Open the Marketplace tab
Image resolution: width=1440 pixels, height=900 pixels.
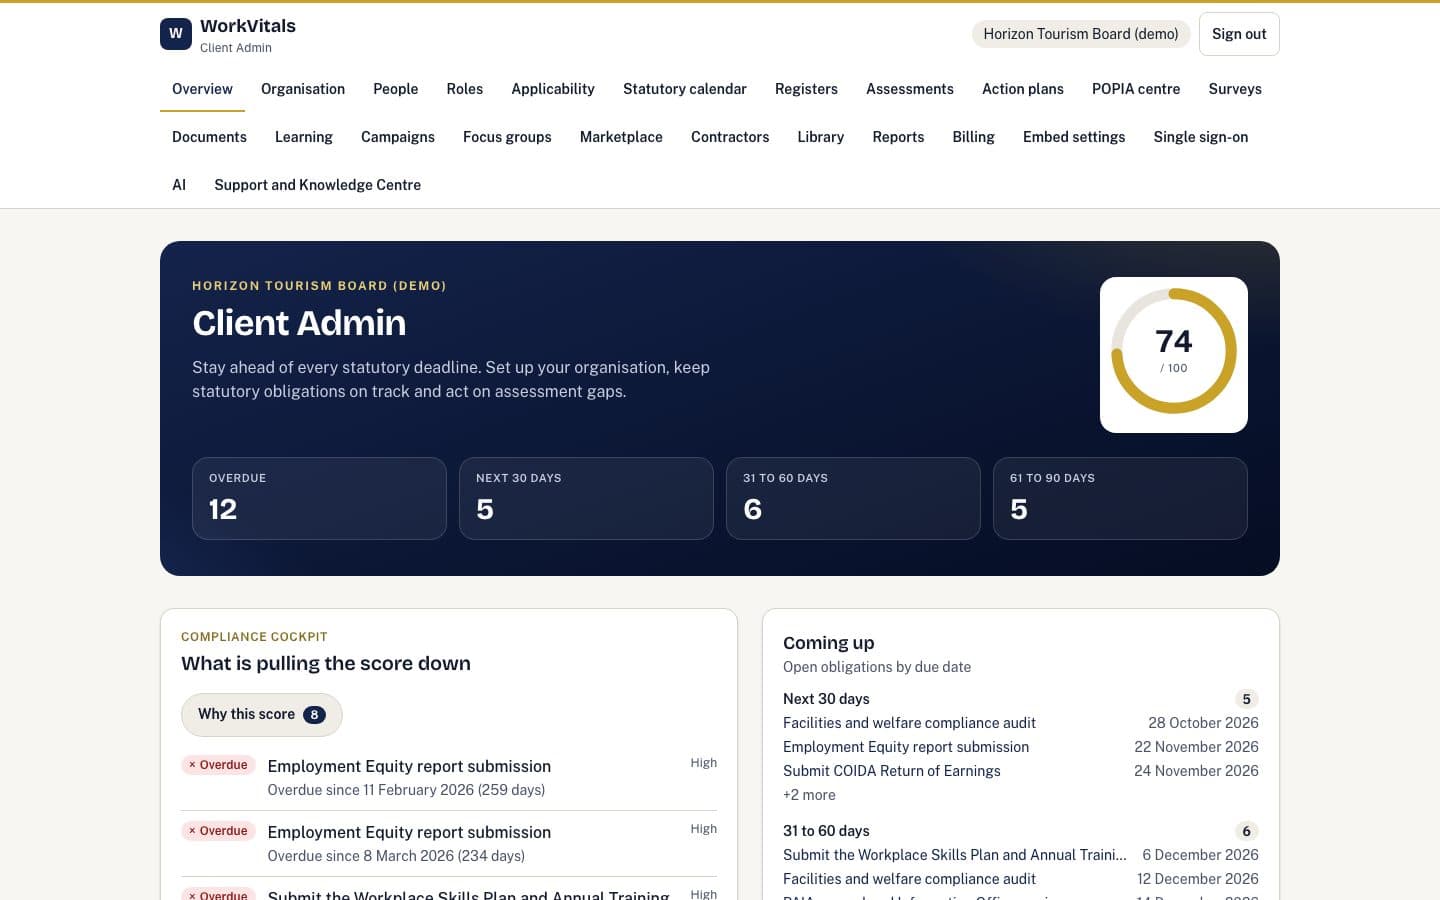pyautogui.click(x=621, y=137)
